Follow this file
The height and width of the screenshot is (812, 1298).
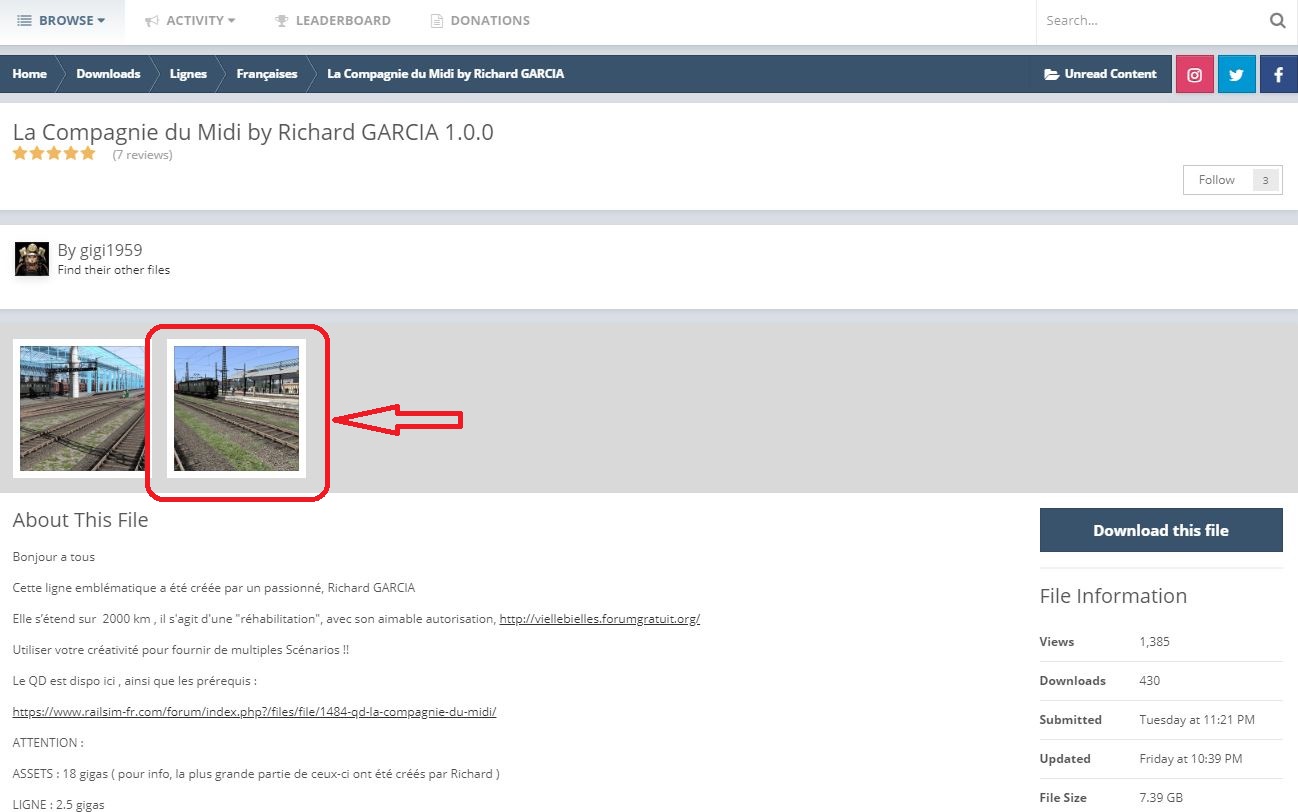coord(1217,180)
